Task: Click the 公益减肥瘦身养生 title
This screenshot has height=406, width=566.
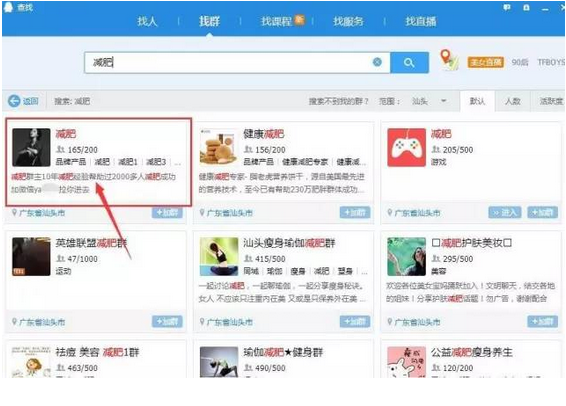Action: pyautogui.click(x=471, y=352)
